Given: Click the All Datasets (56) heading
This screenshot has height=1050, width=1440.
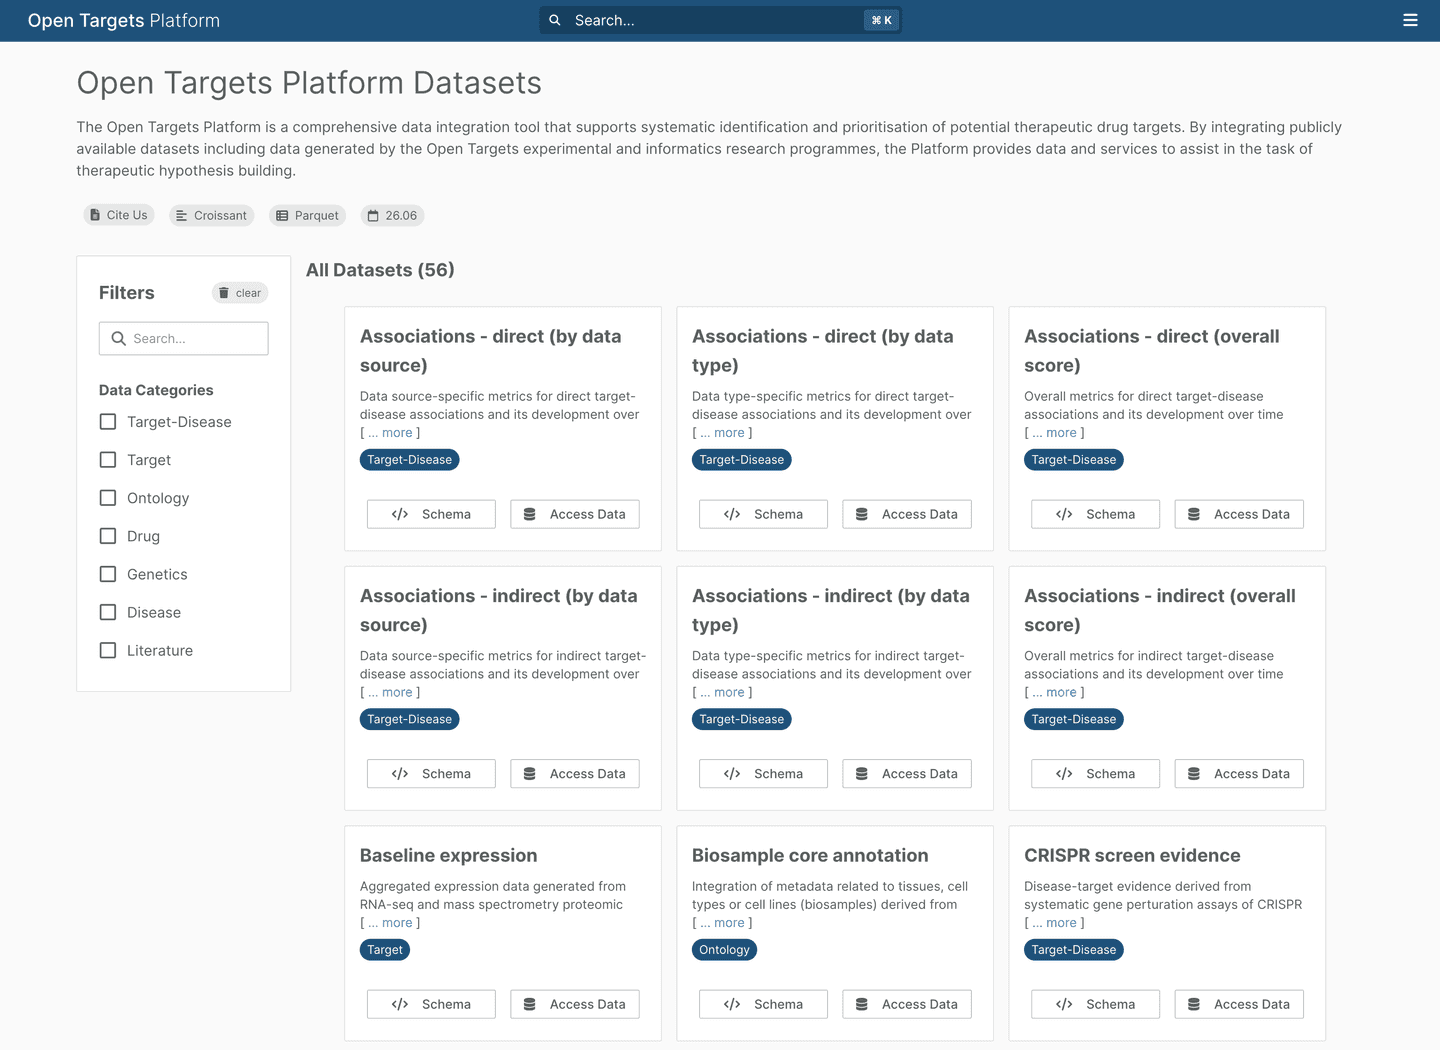Looking at the screenshot, I should pyautogui.click(x=380, y=270).
